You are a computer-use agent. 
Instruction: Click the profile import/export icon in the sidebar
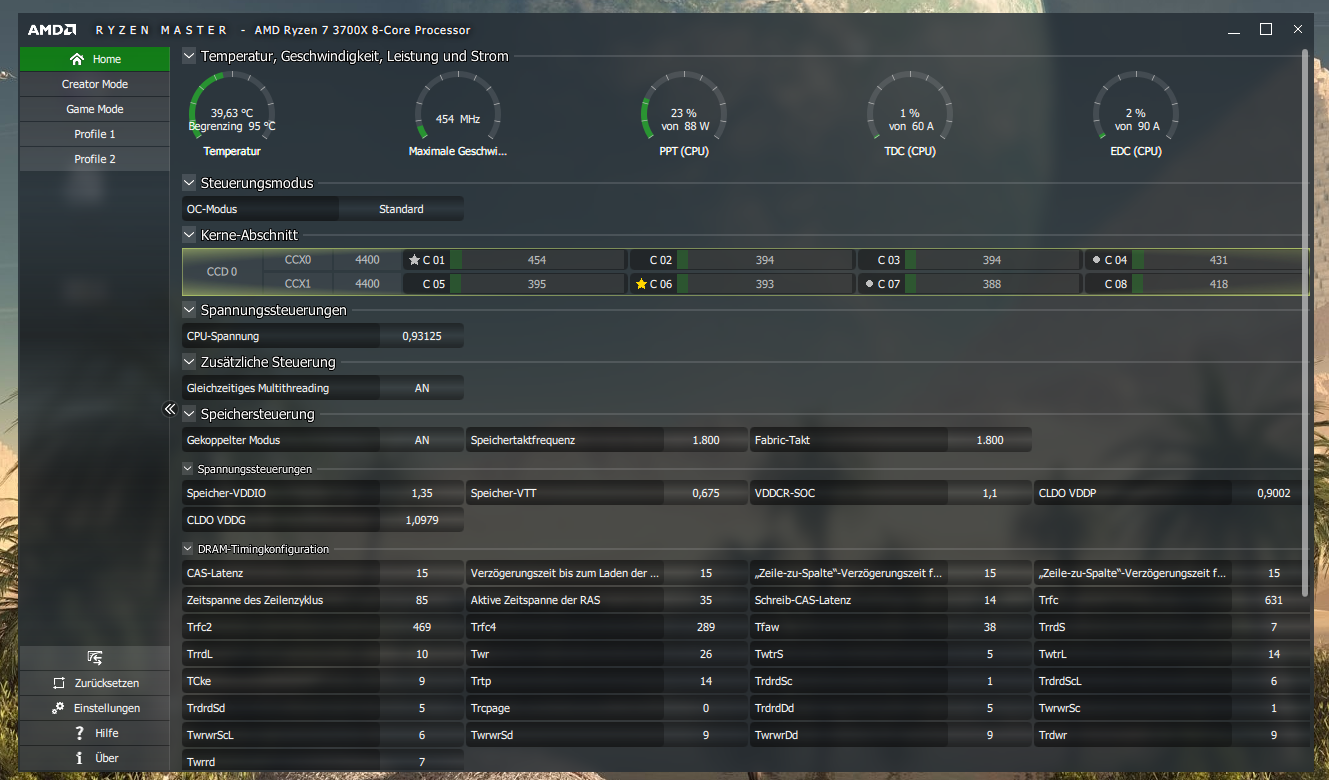95,657
